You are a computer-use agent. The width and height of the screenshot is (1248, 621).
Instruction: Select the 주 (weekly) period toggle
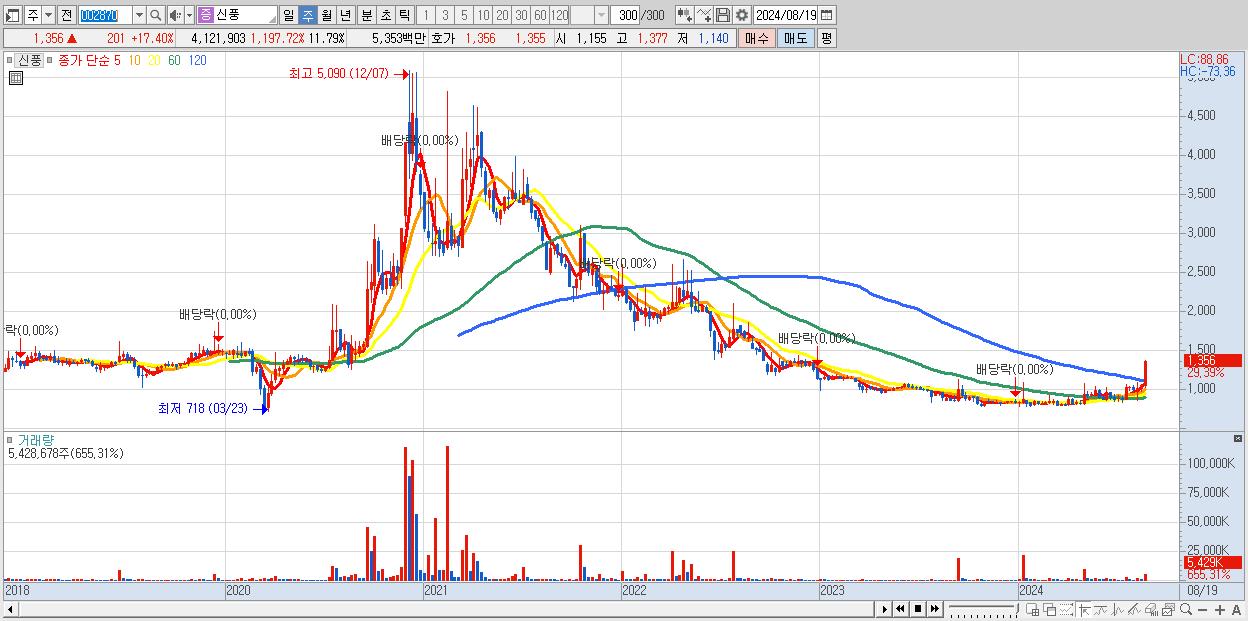pyautogui.click(x=307, y=15)
